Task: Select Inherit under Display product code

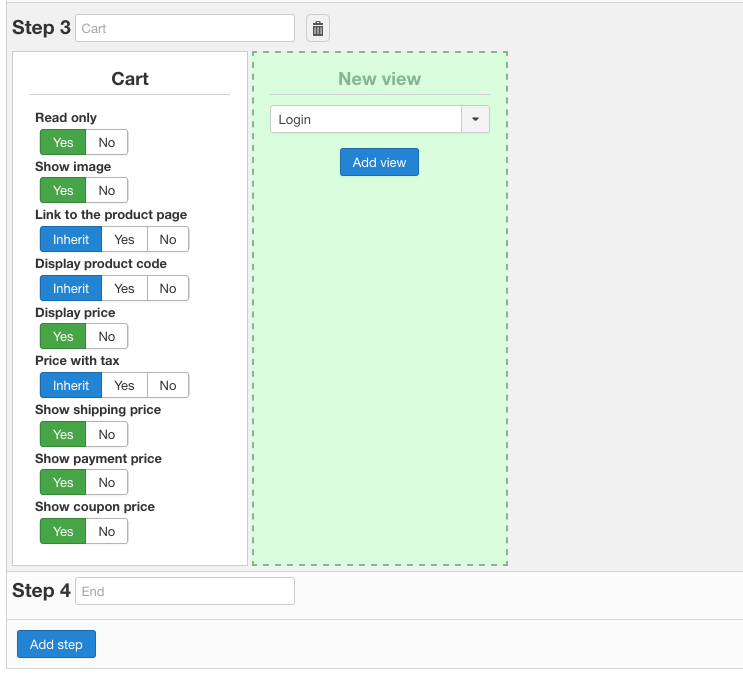Action: click(71, 288)
